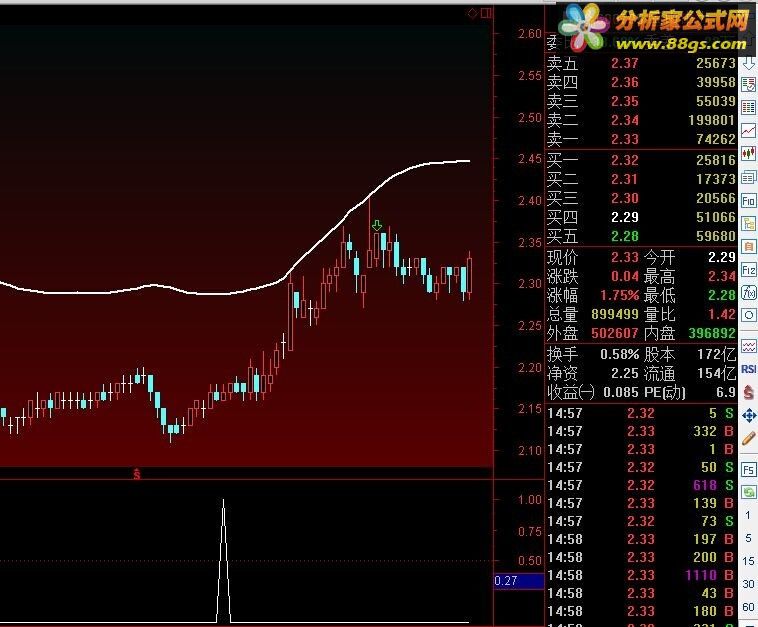
Task: Click the F12 icon in the sidebar
Action: tap(748, 270)
